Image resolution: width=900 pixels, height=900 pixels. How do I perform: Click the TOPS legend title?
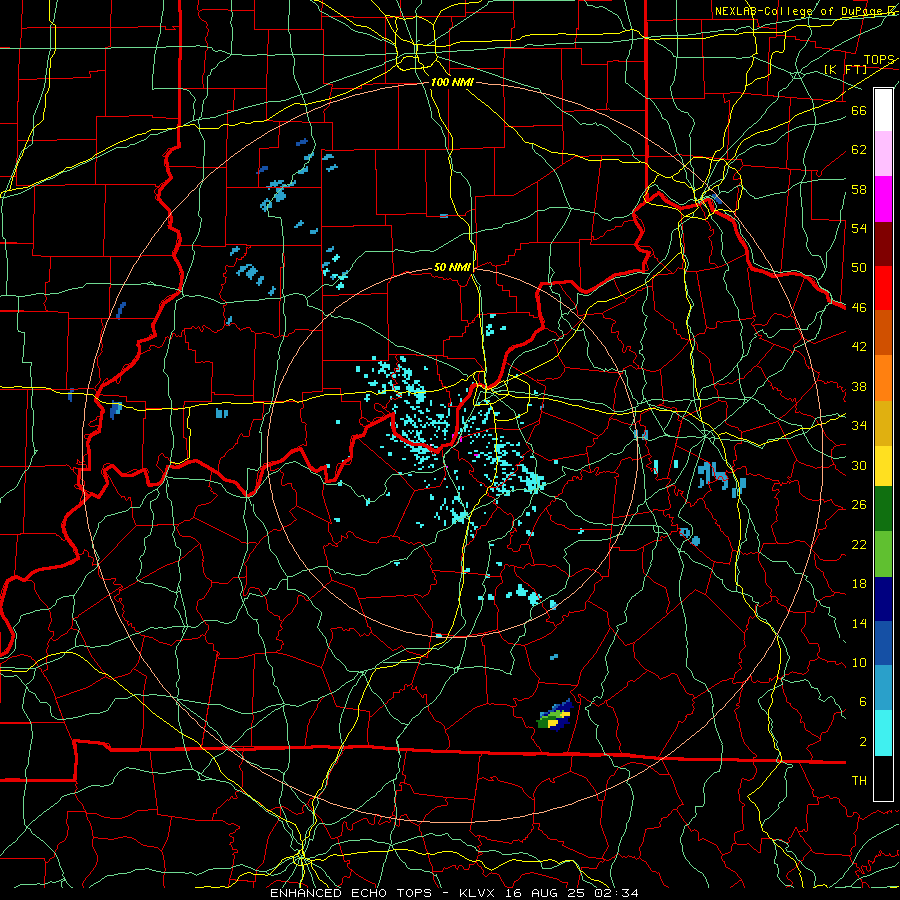(879, 60)
